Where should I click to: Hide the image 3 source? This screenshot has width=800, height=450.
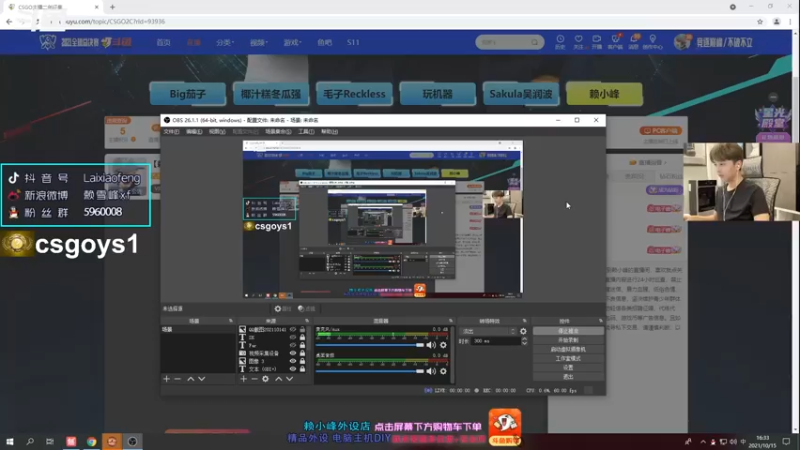[293, 361]
